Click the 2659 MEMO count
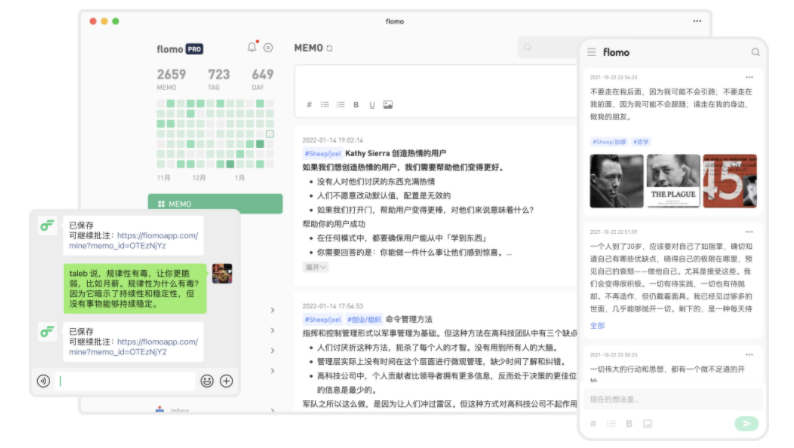 pos(171,79)
